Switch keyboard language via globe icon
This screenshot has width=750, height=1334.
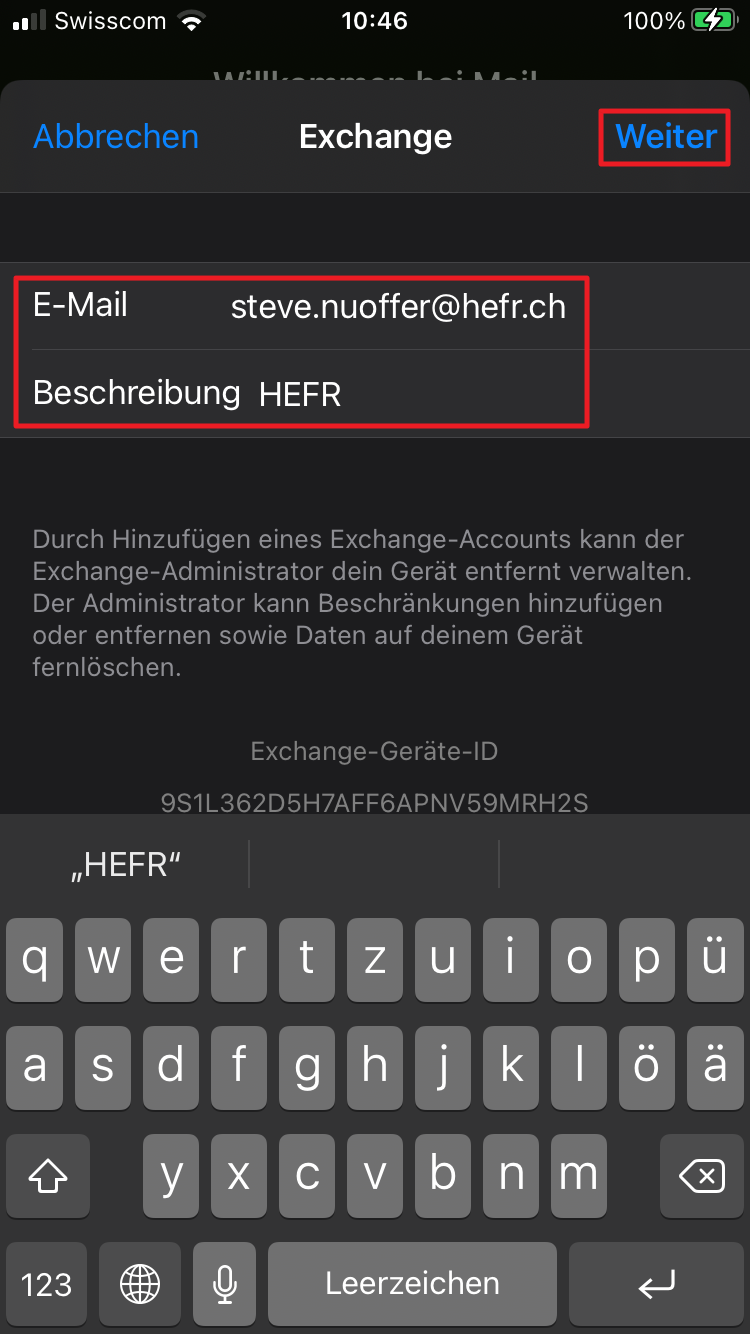tap(139, 1284)
